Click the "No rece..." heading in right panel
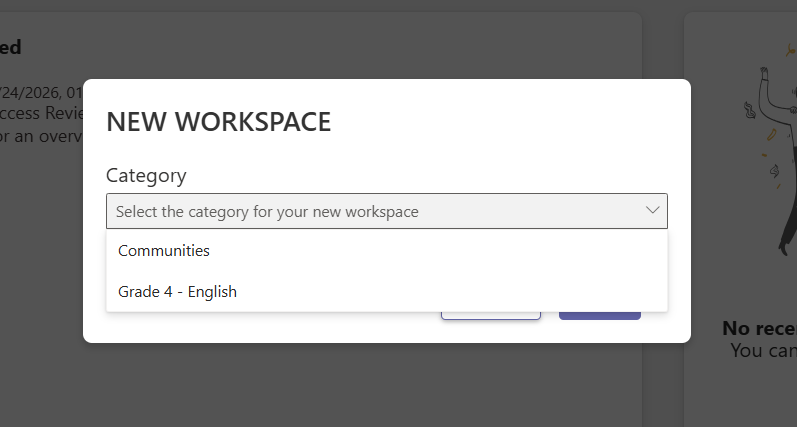This screenshot has height=427, width=797. (x=759, y=328)
